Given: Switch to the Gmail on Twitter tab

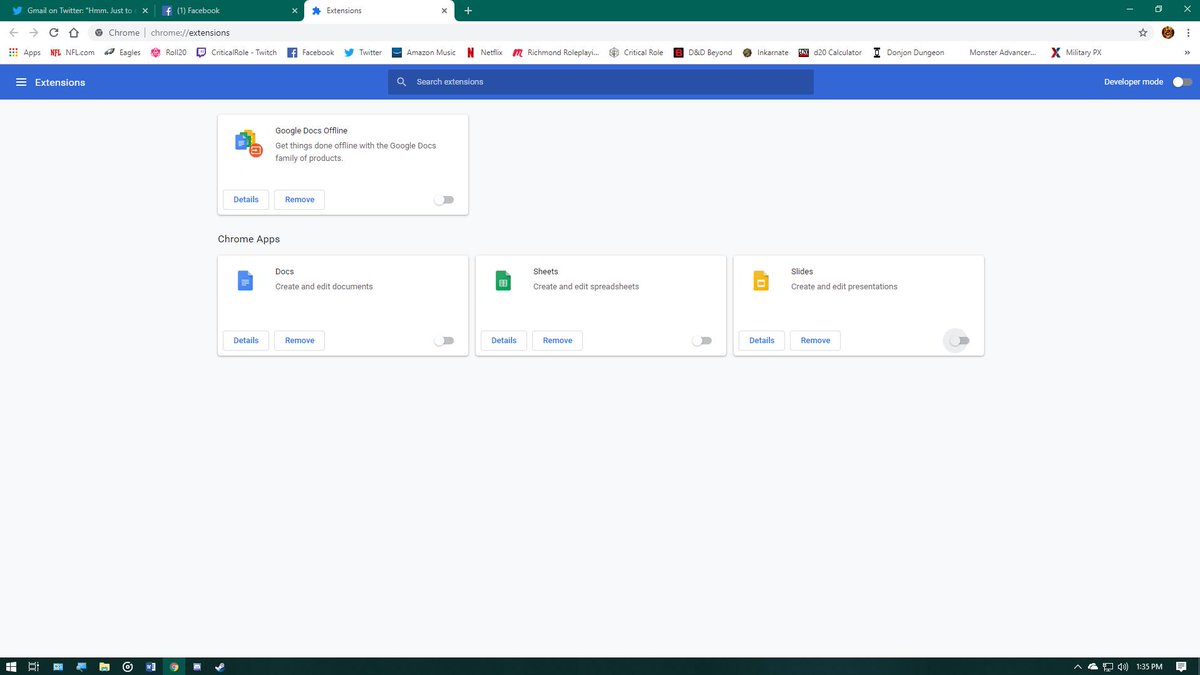Looking at the screenshot, I should 79,10.
